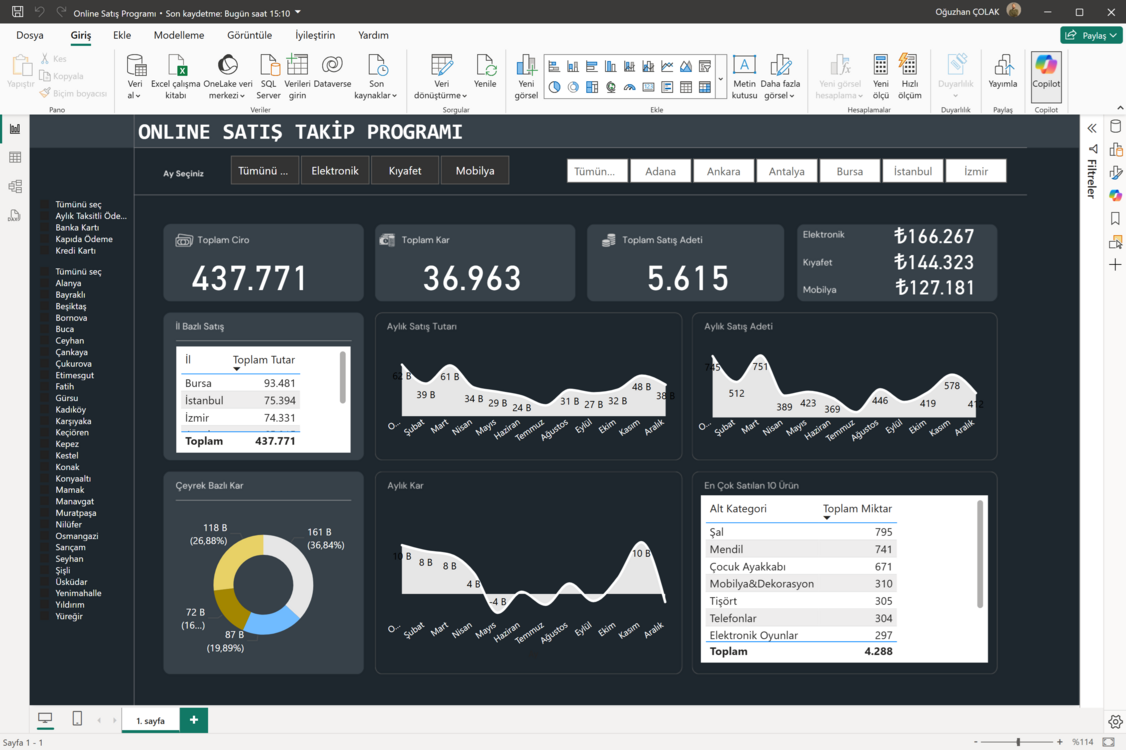Collapse the ribbon with chevron
This screenshot has height=750, width=1126.
(x=1120, y=108)
